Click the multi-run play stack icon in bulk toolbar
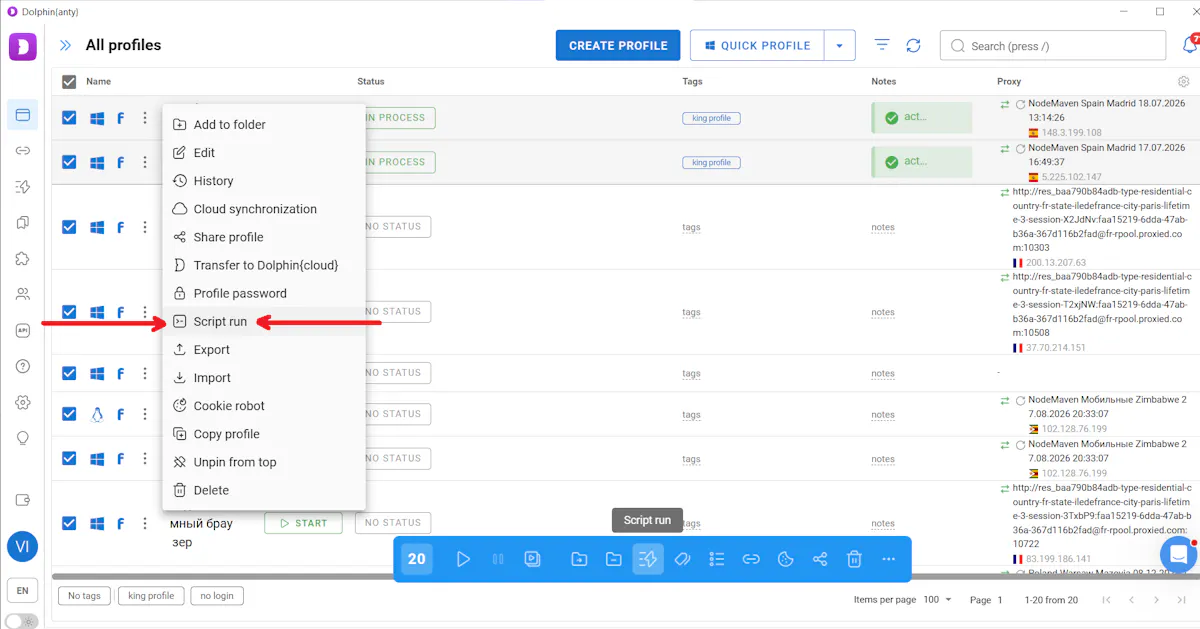 point(533,559)
